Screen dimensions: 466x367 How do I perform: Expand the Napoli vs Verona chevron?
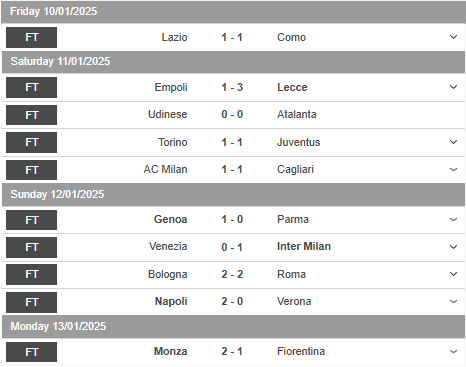point(453,301)
